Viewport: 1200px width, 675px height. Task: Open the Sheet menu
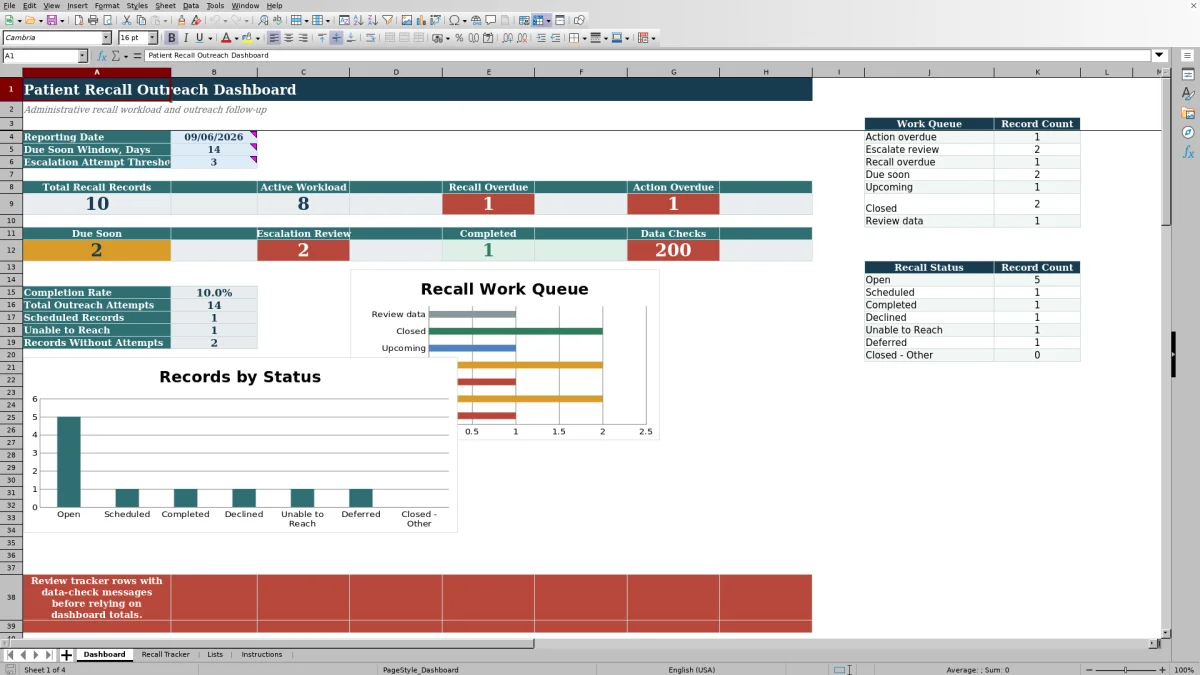coord(165,6)
